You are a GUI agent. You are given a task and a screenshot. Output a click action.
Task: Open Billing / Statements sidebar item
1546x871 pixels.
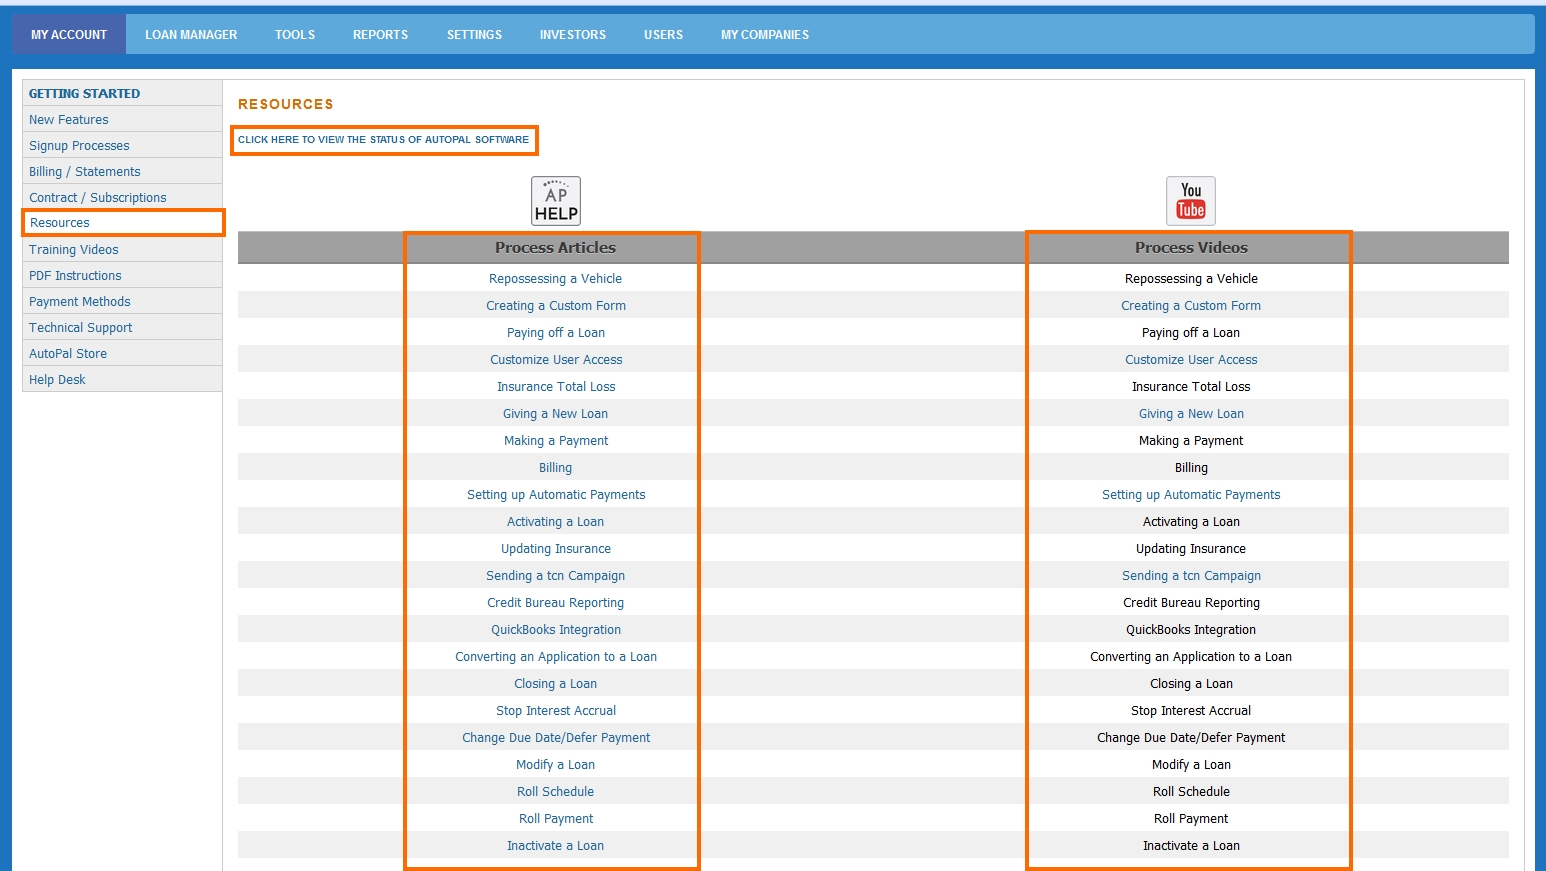[x=85, y=171]
